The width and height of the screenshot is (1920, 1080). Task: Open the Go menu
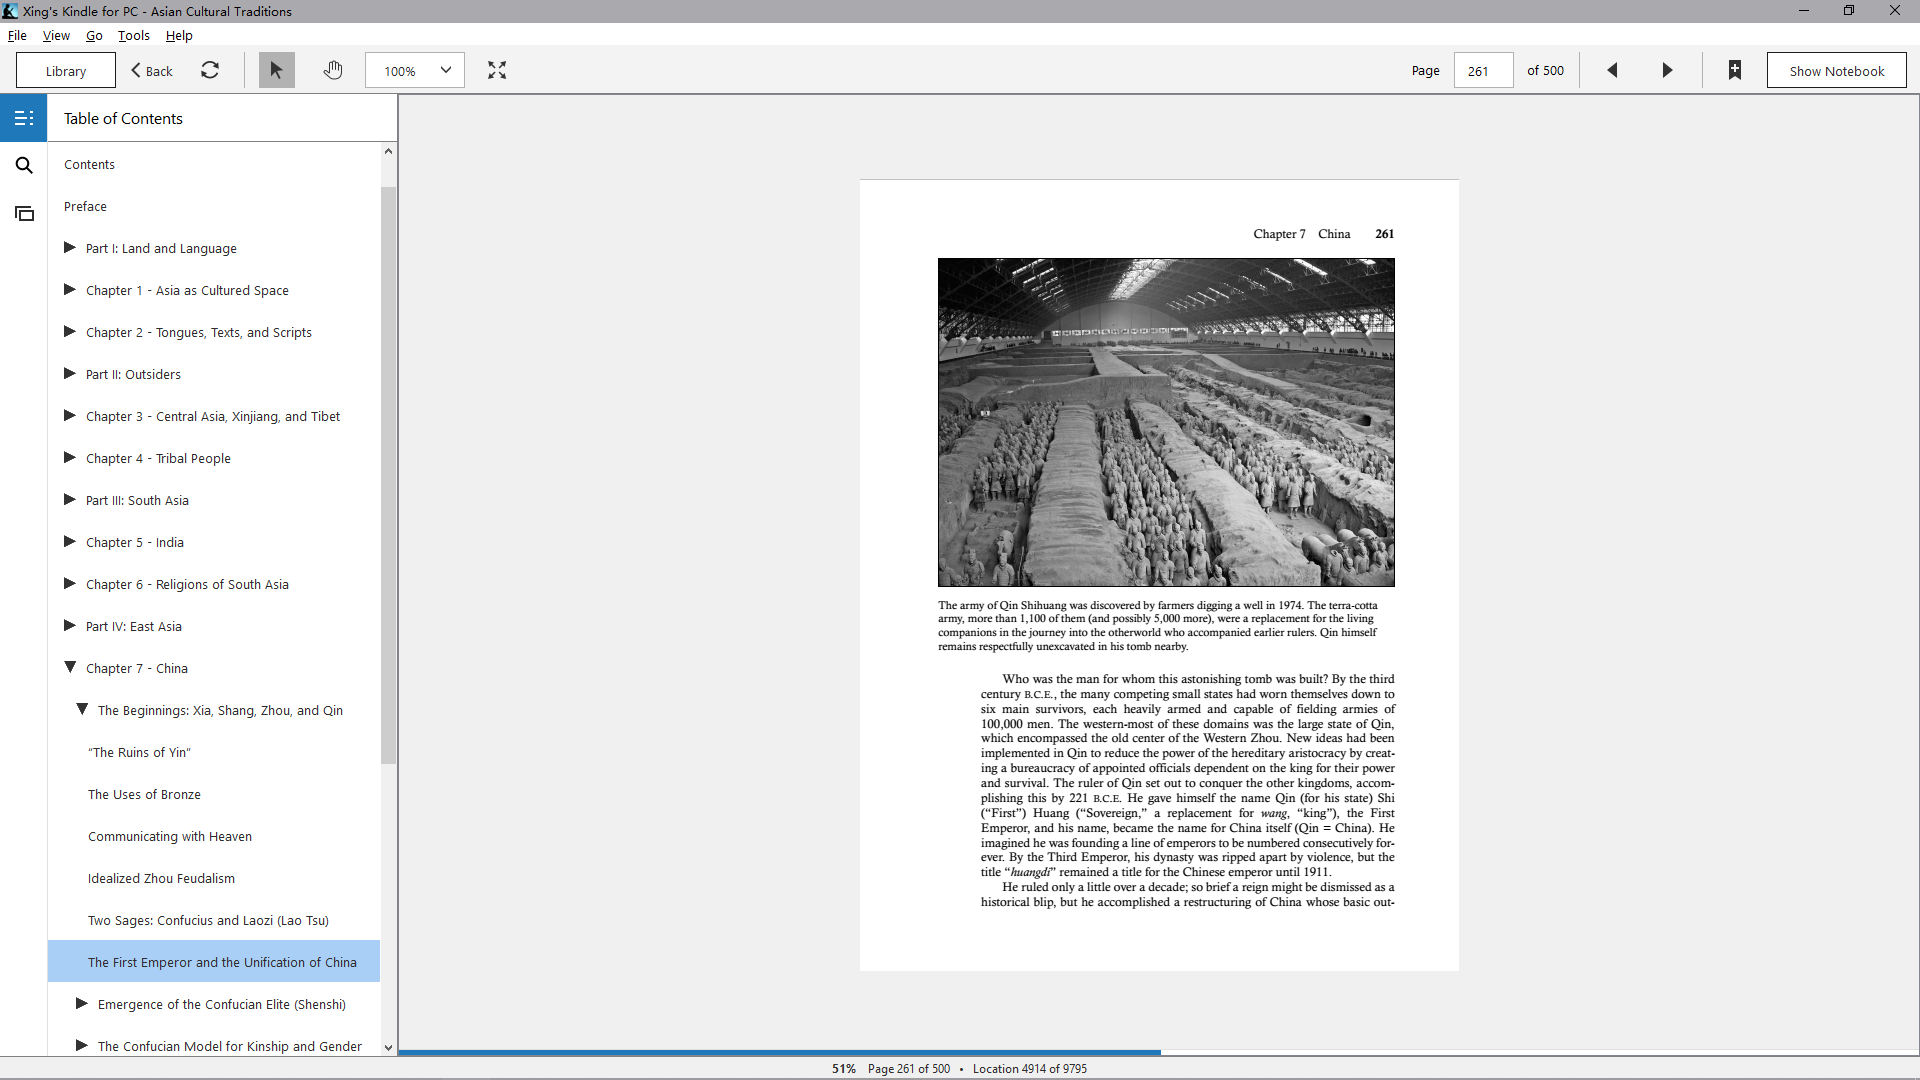click(94, 35)
